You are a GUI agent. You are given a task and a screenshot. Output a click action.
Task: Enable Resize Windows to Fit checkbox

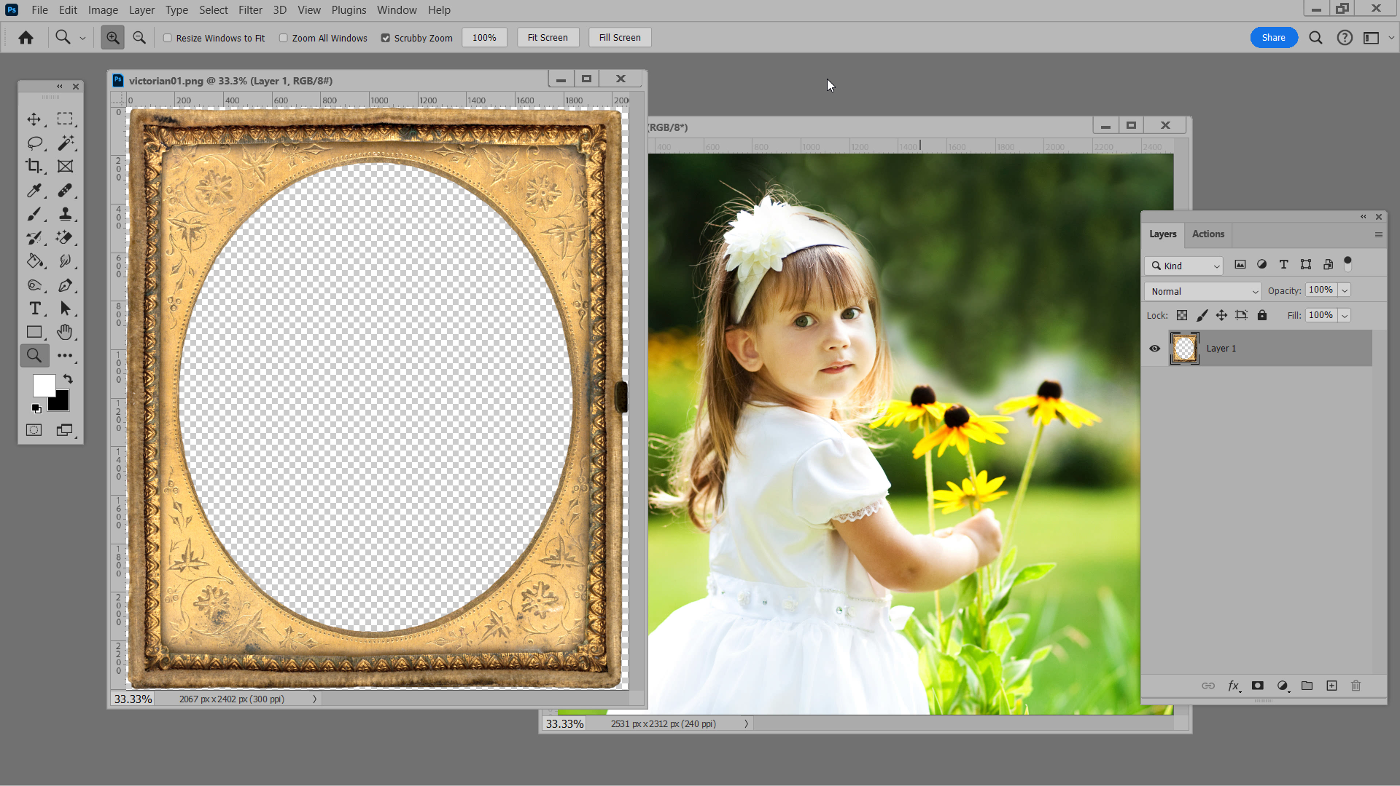168,38
